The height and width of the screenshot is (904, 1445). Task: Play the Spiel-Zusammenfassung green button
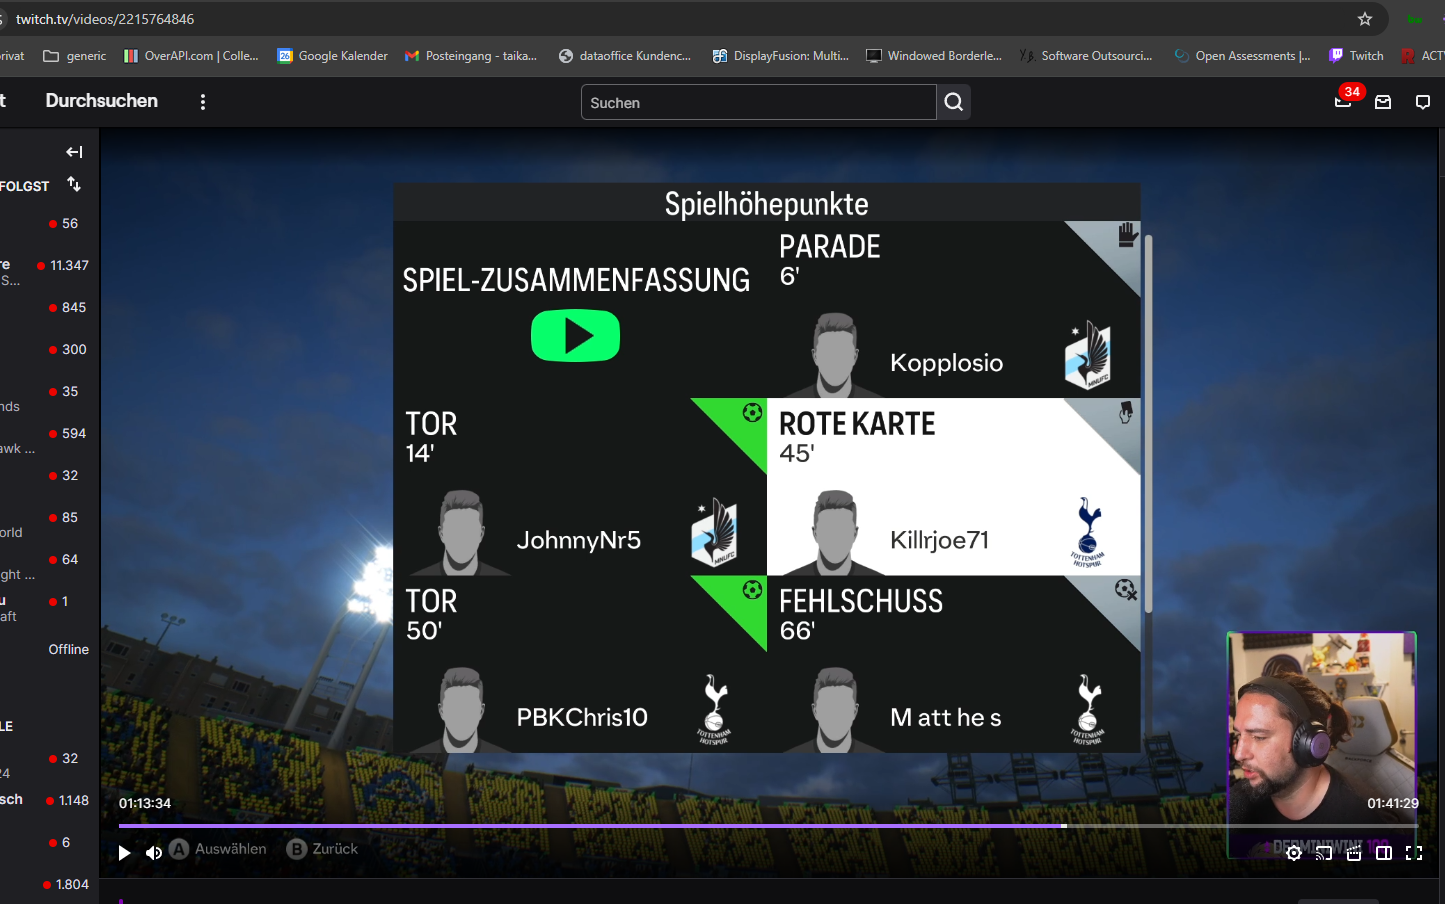coord(575,336)
